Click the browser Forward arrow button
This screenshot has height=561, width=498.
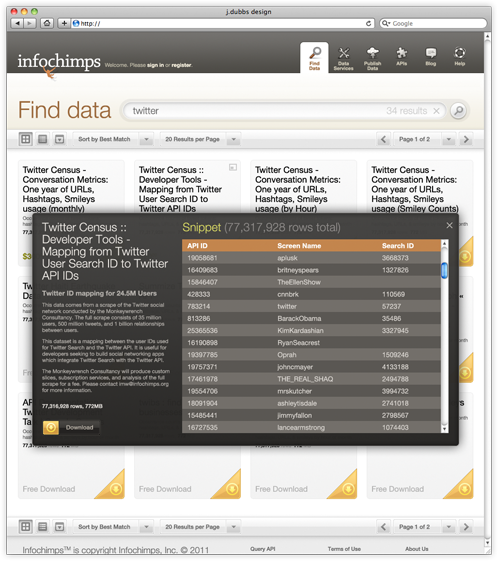point(30,24)
